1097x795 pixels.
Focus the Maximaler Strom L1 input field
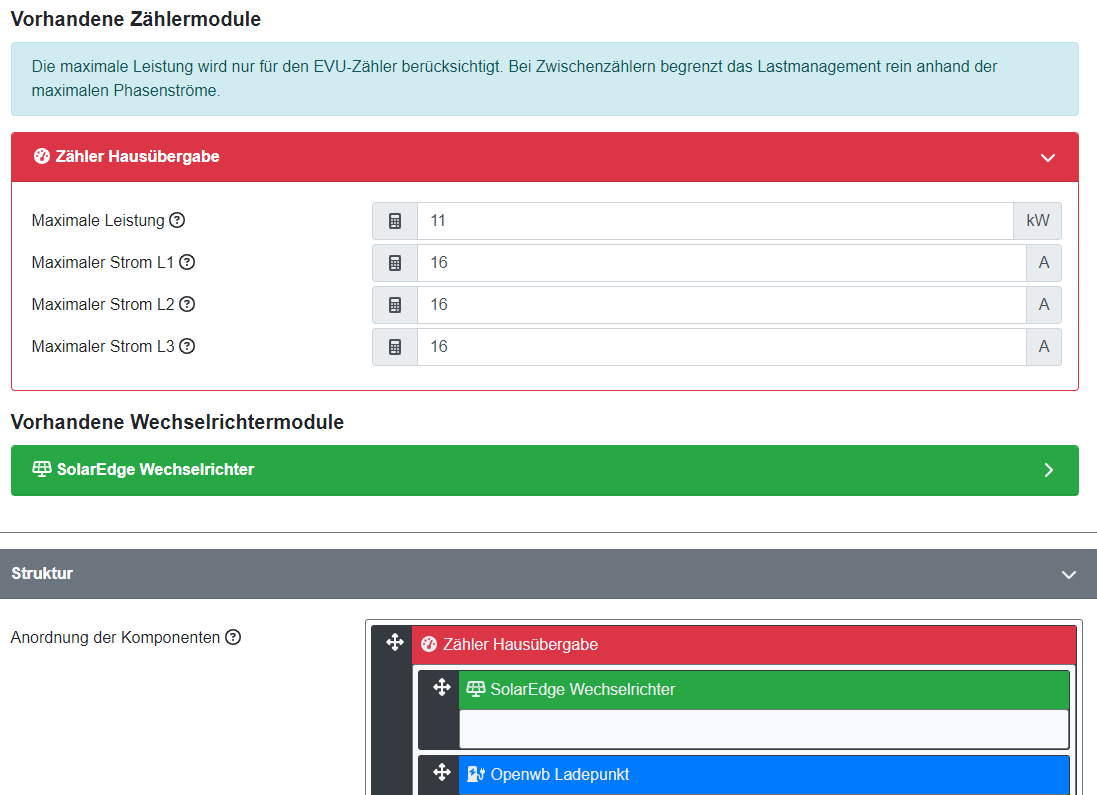coord(722,263)
